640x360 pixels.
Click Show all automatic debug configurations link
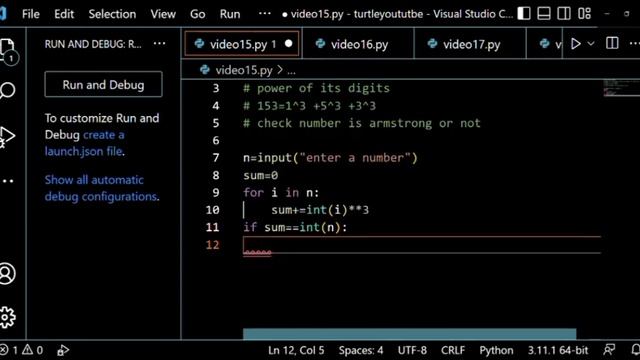click(x=101, y=188)
